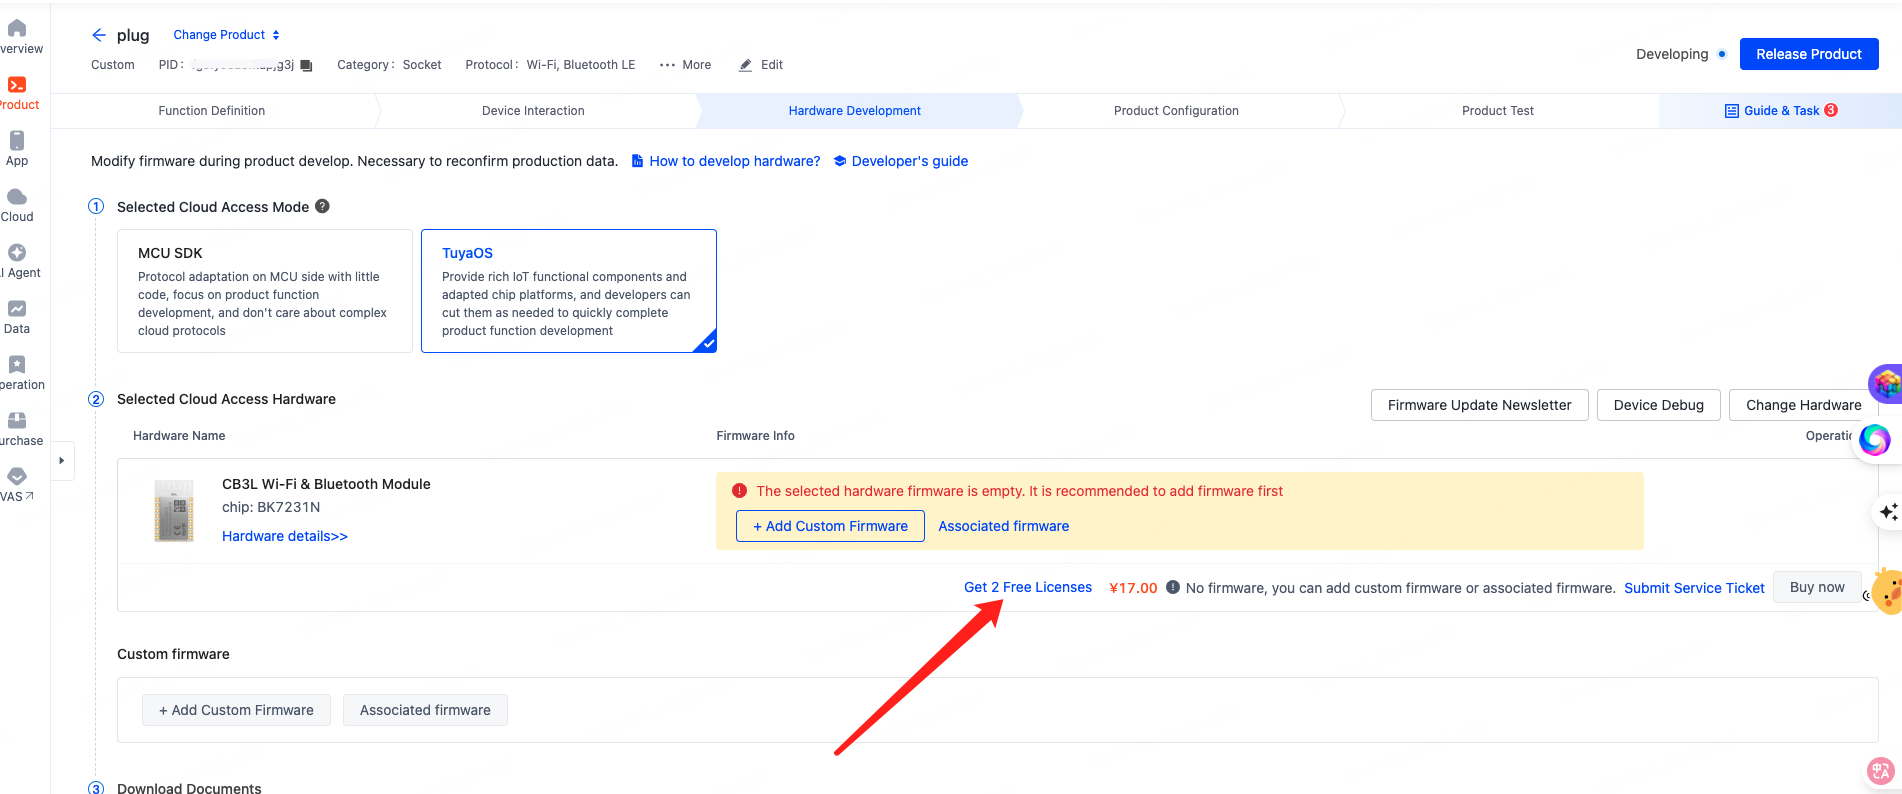This screenshot has width=1902, height=794.
Task: Select the MCU SDK access mode card
Action: click(x=264, y=291)
